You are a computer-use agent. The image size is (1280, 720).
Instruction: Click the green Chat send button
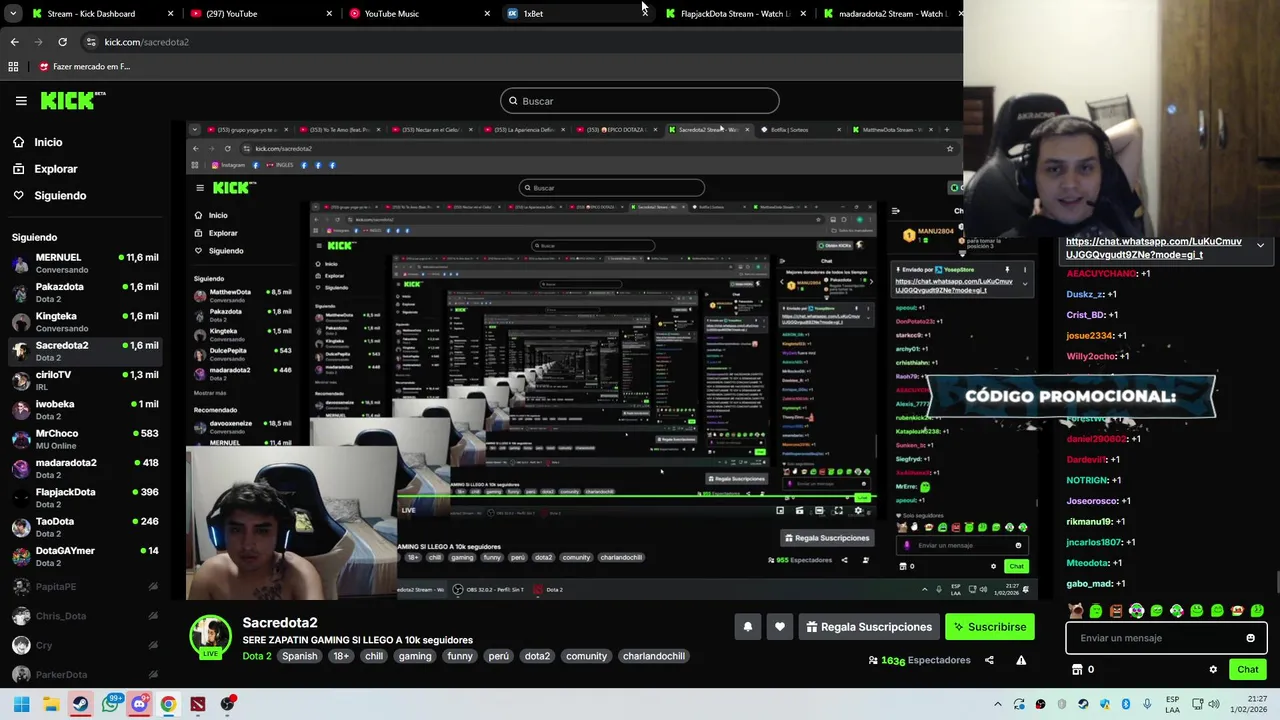point(1247,670)
